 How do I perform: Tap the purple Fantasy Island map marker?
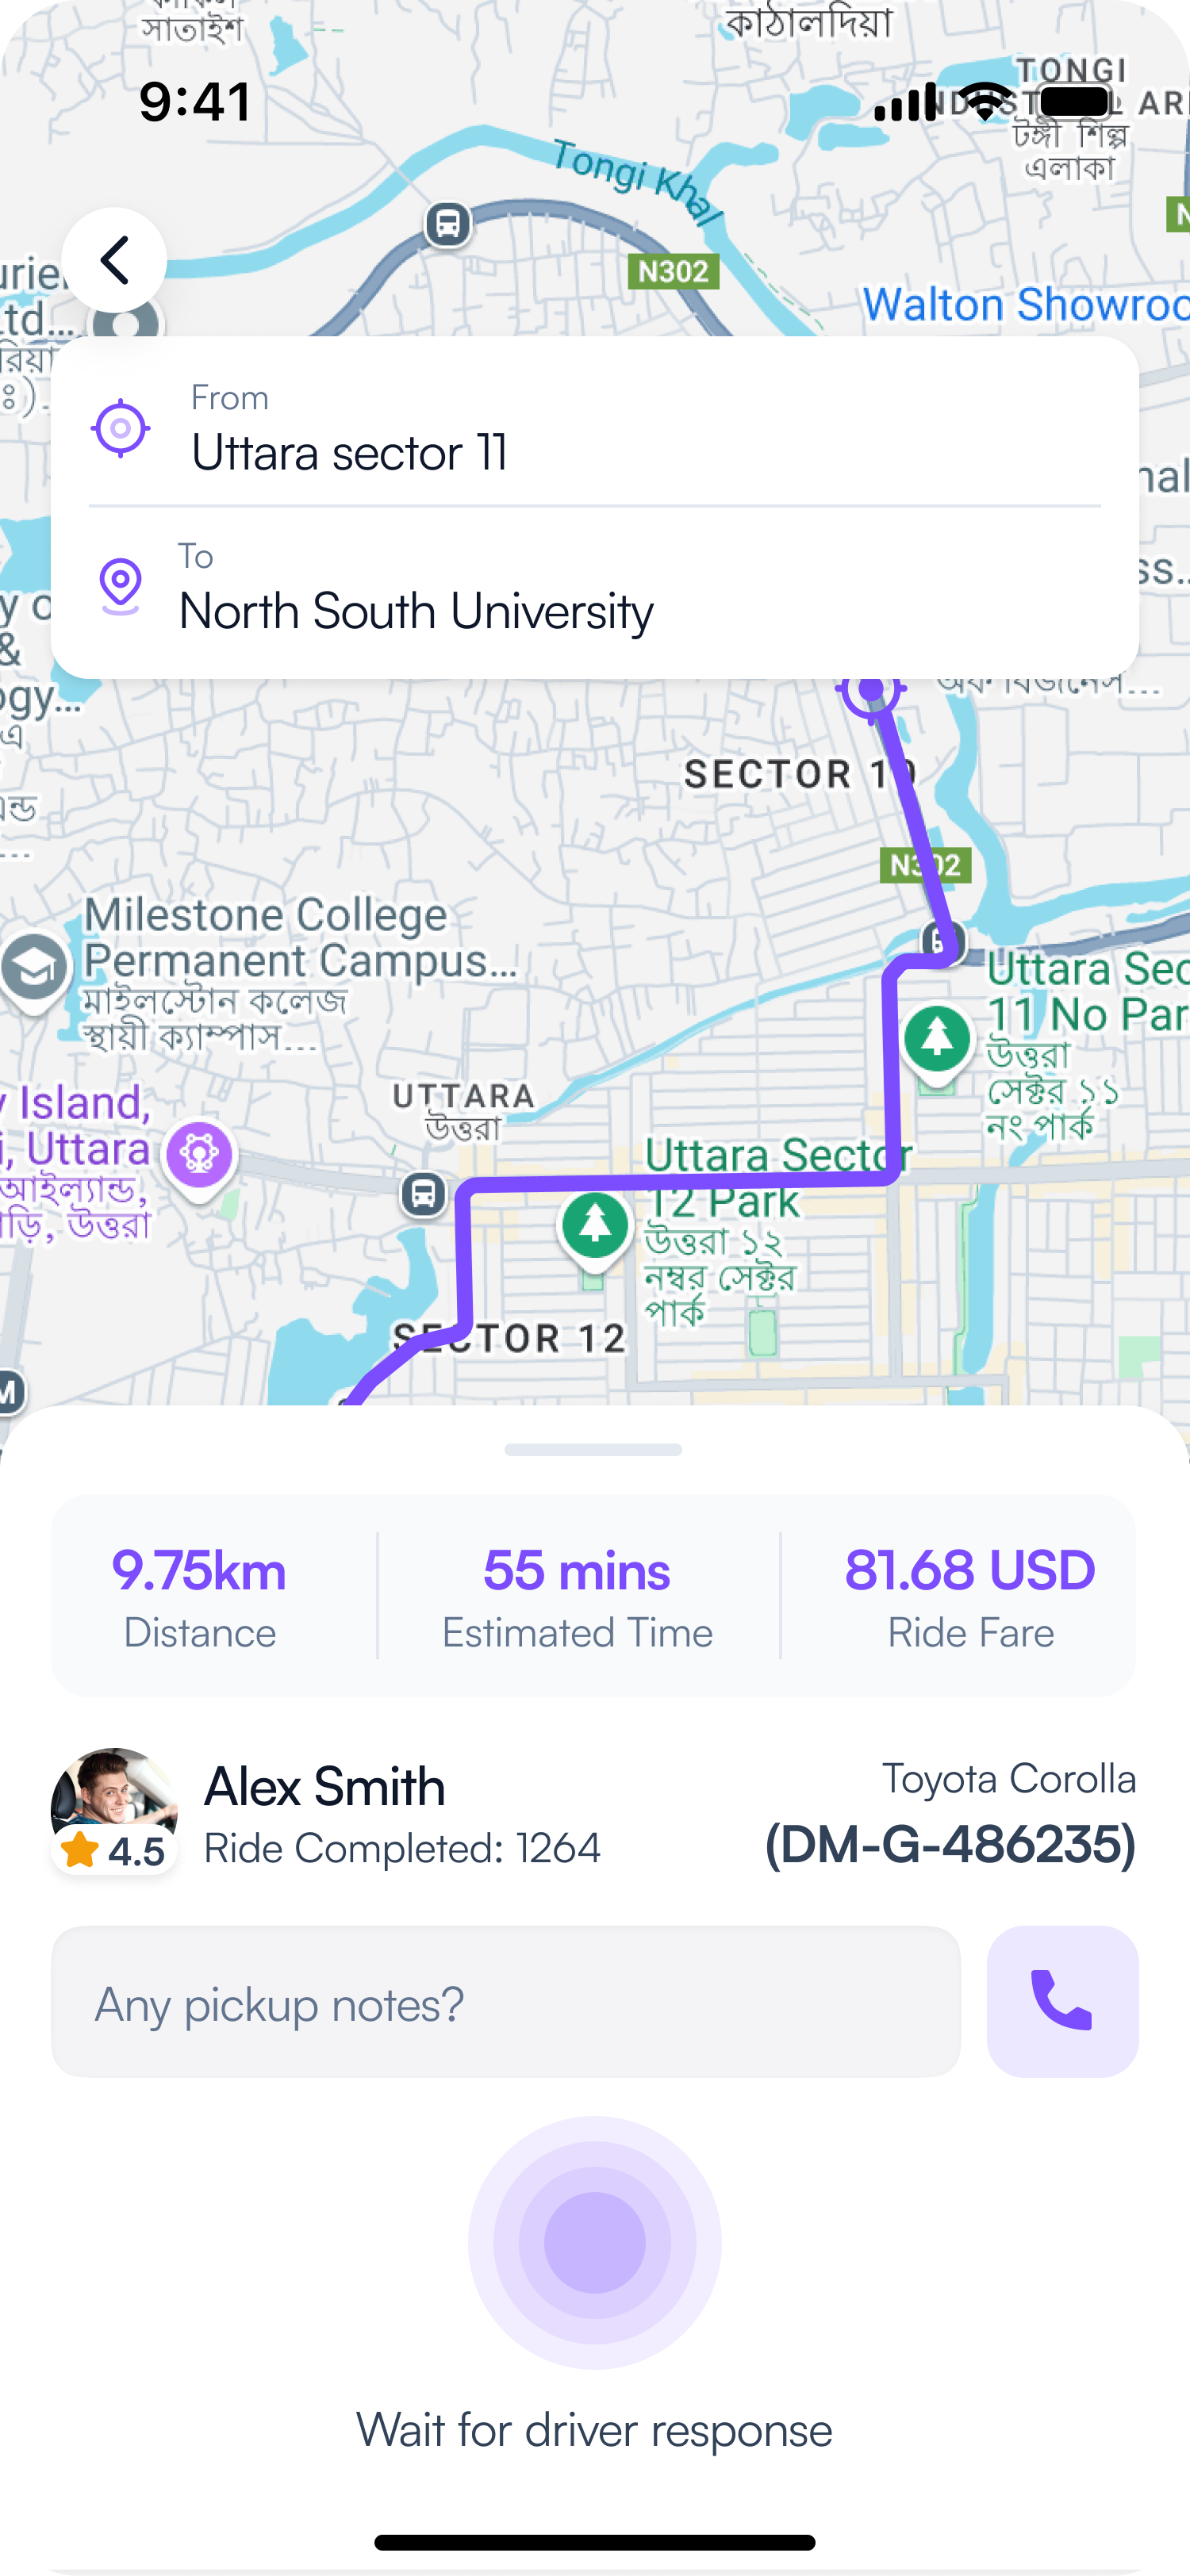(x=200, y=1156)
